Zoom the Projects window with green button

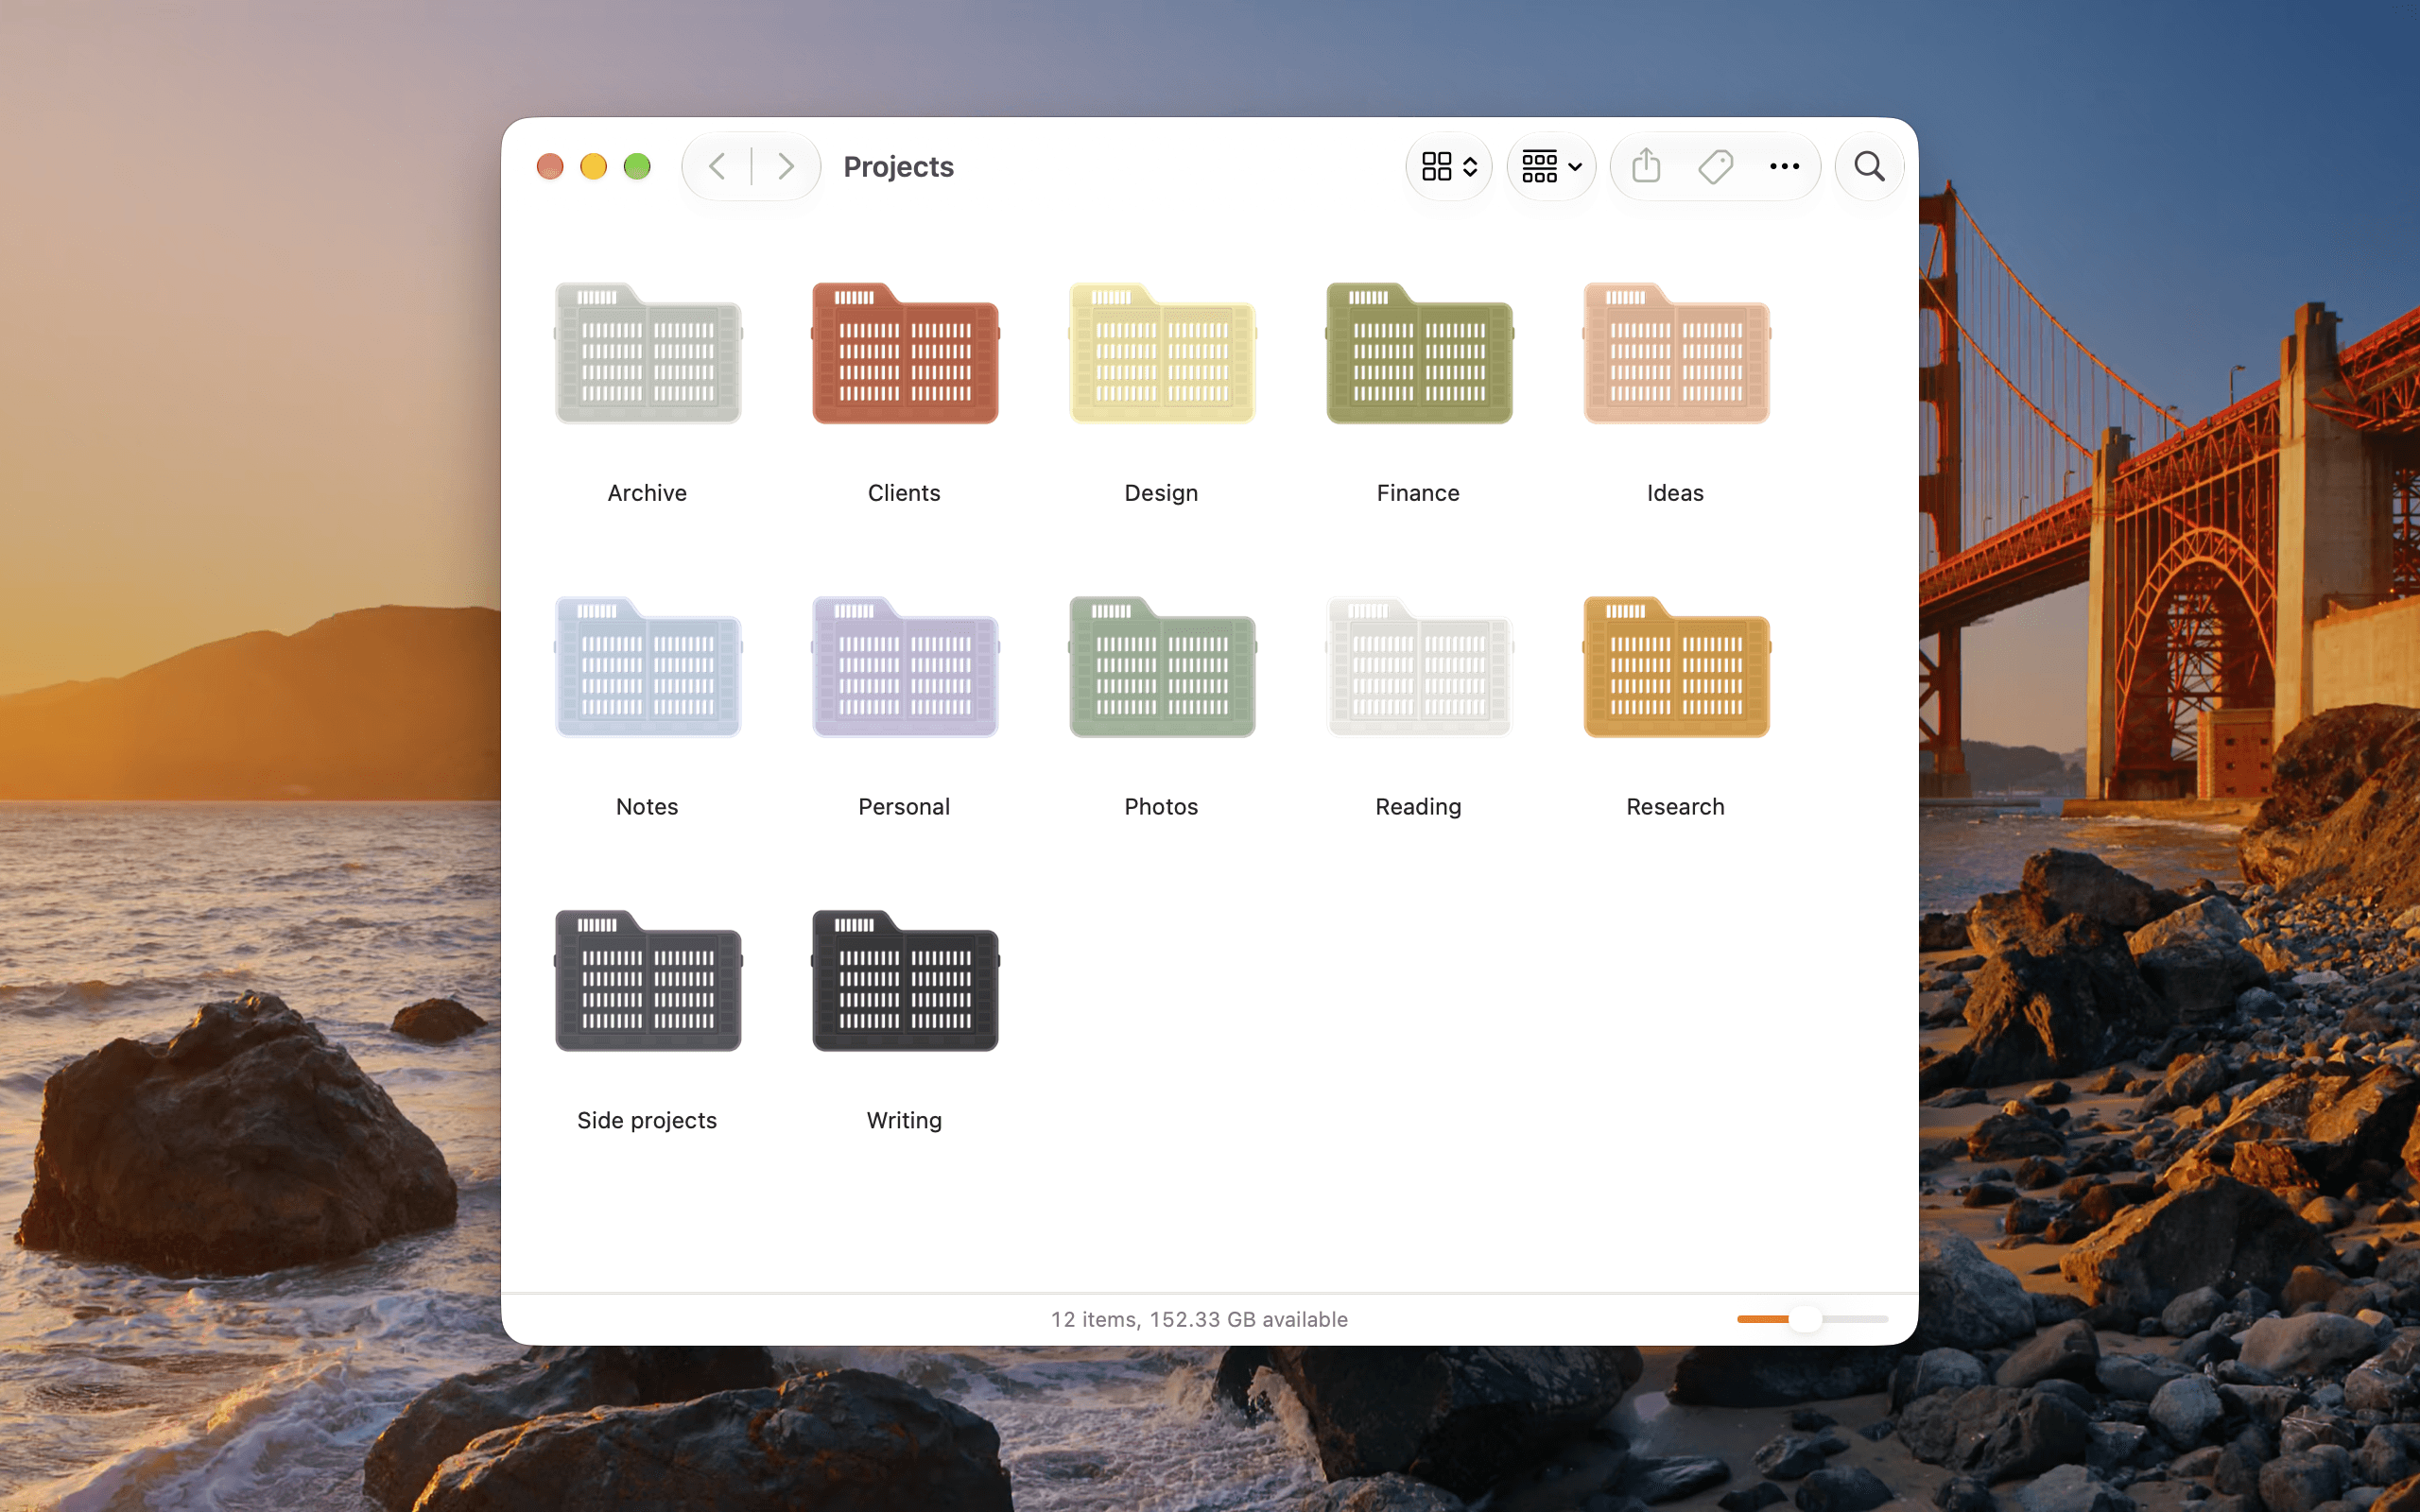(637, 166)
